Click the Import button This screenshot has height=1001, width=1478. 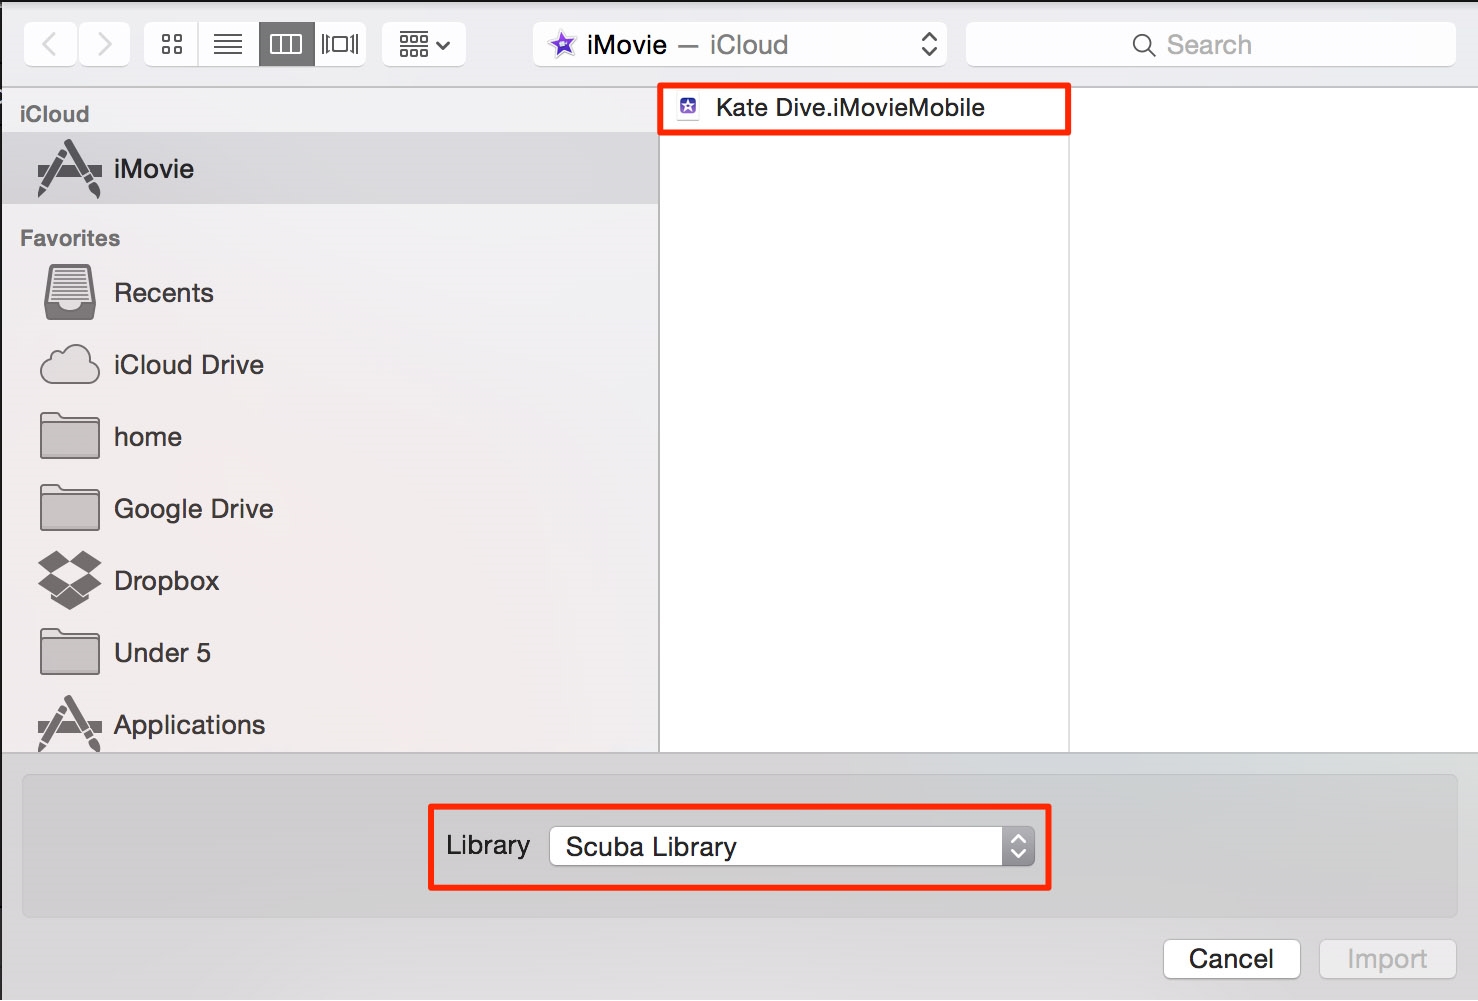(1387, 959)
